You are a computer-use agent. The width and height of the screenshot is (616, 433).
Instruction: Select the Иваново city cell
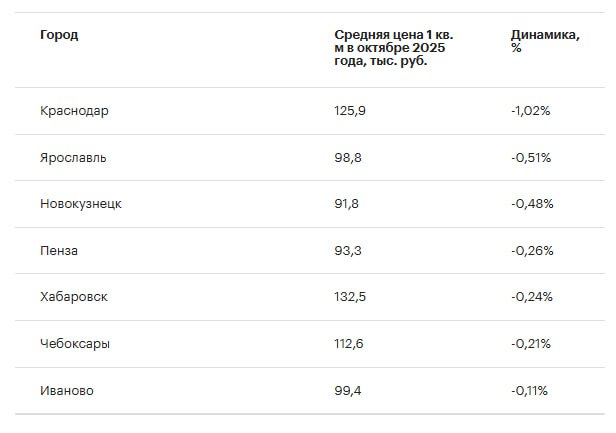(x=68, y=390)
